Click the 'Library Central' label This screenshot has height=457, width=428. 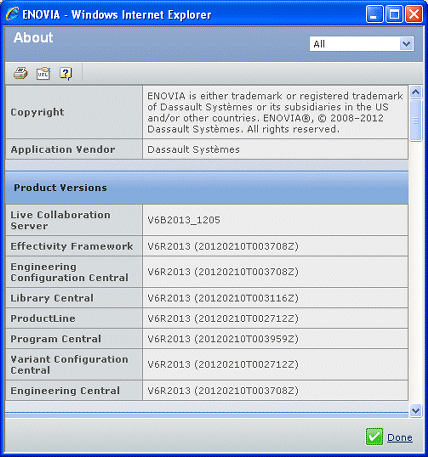click(52, 298)
